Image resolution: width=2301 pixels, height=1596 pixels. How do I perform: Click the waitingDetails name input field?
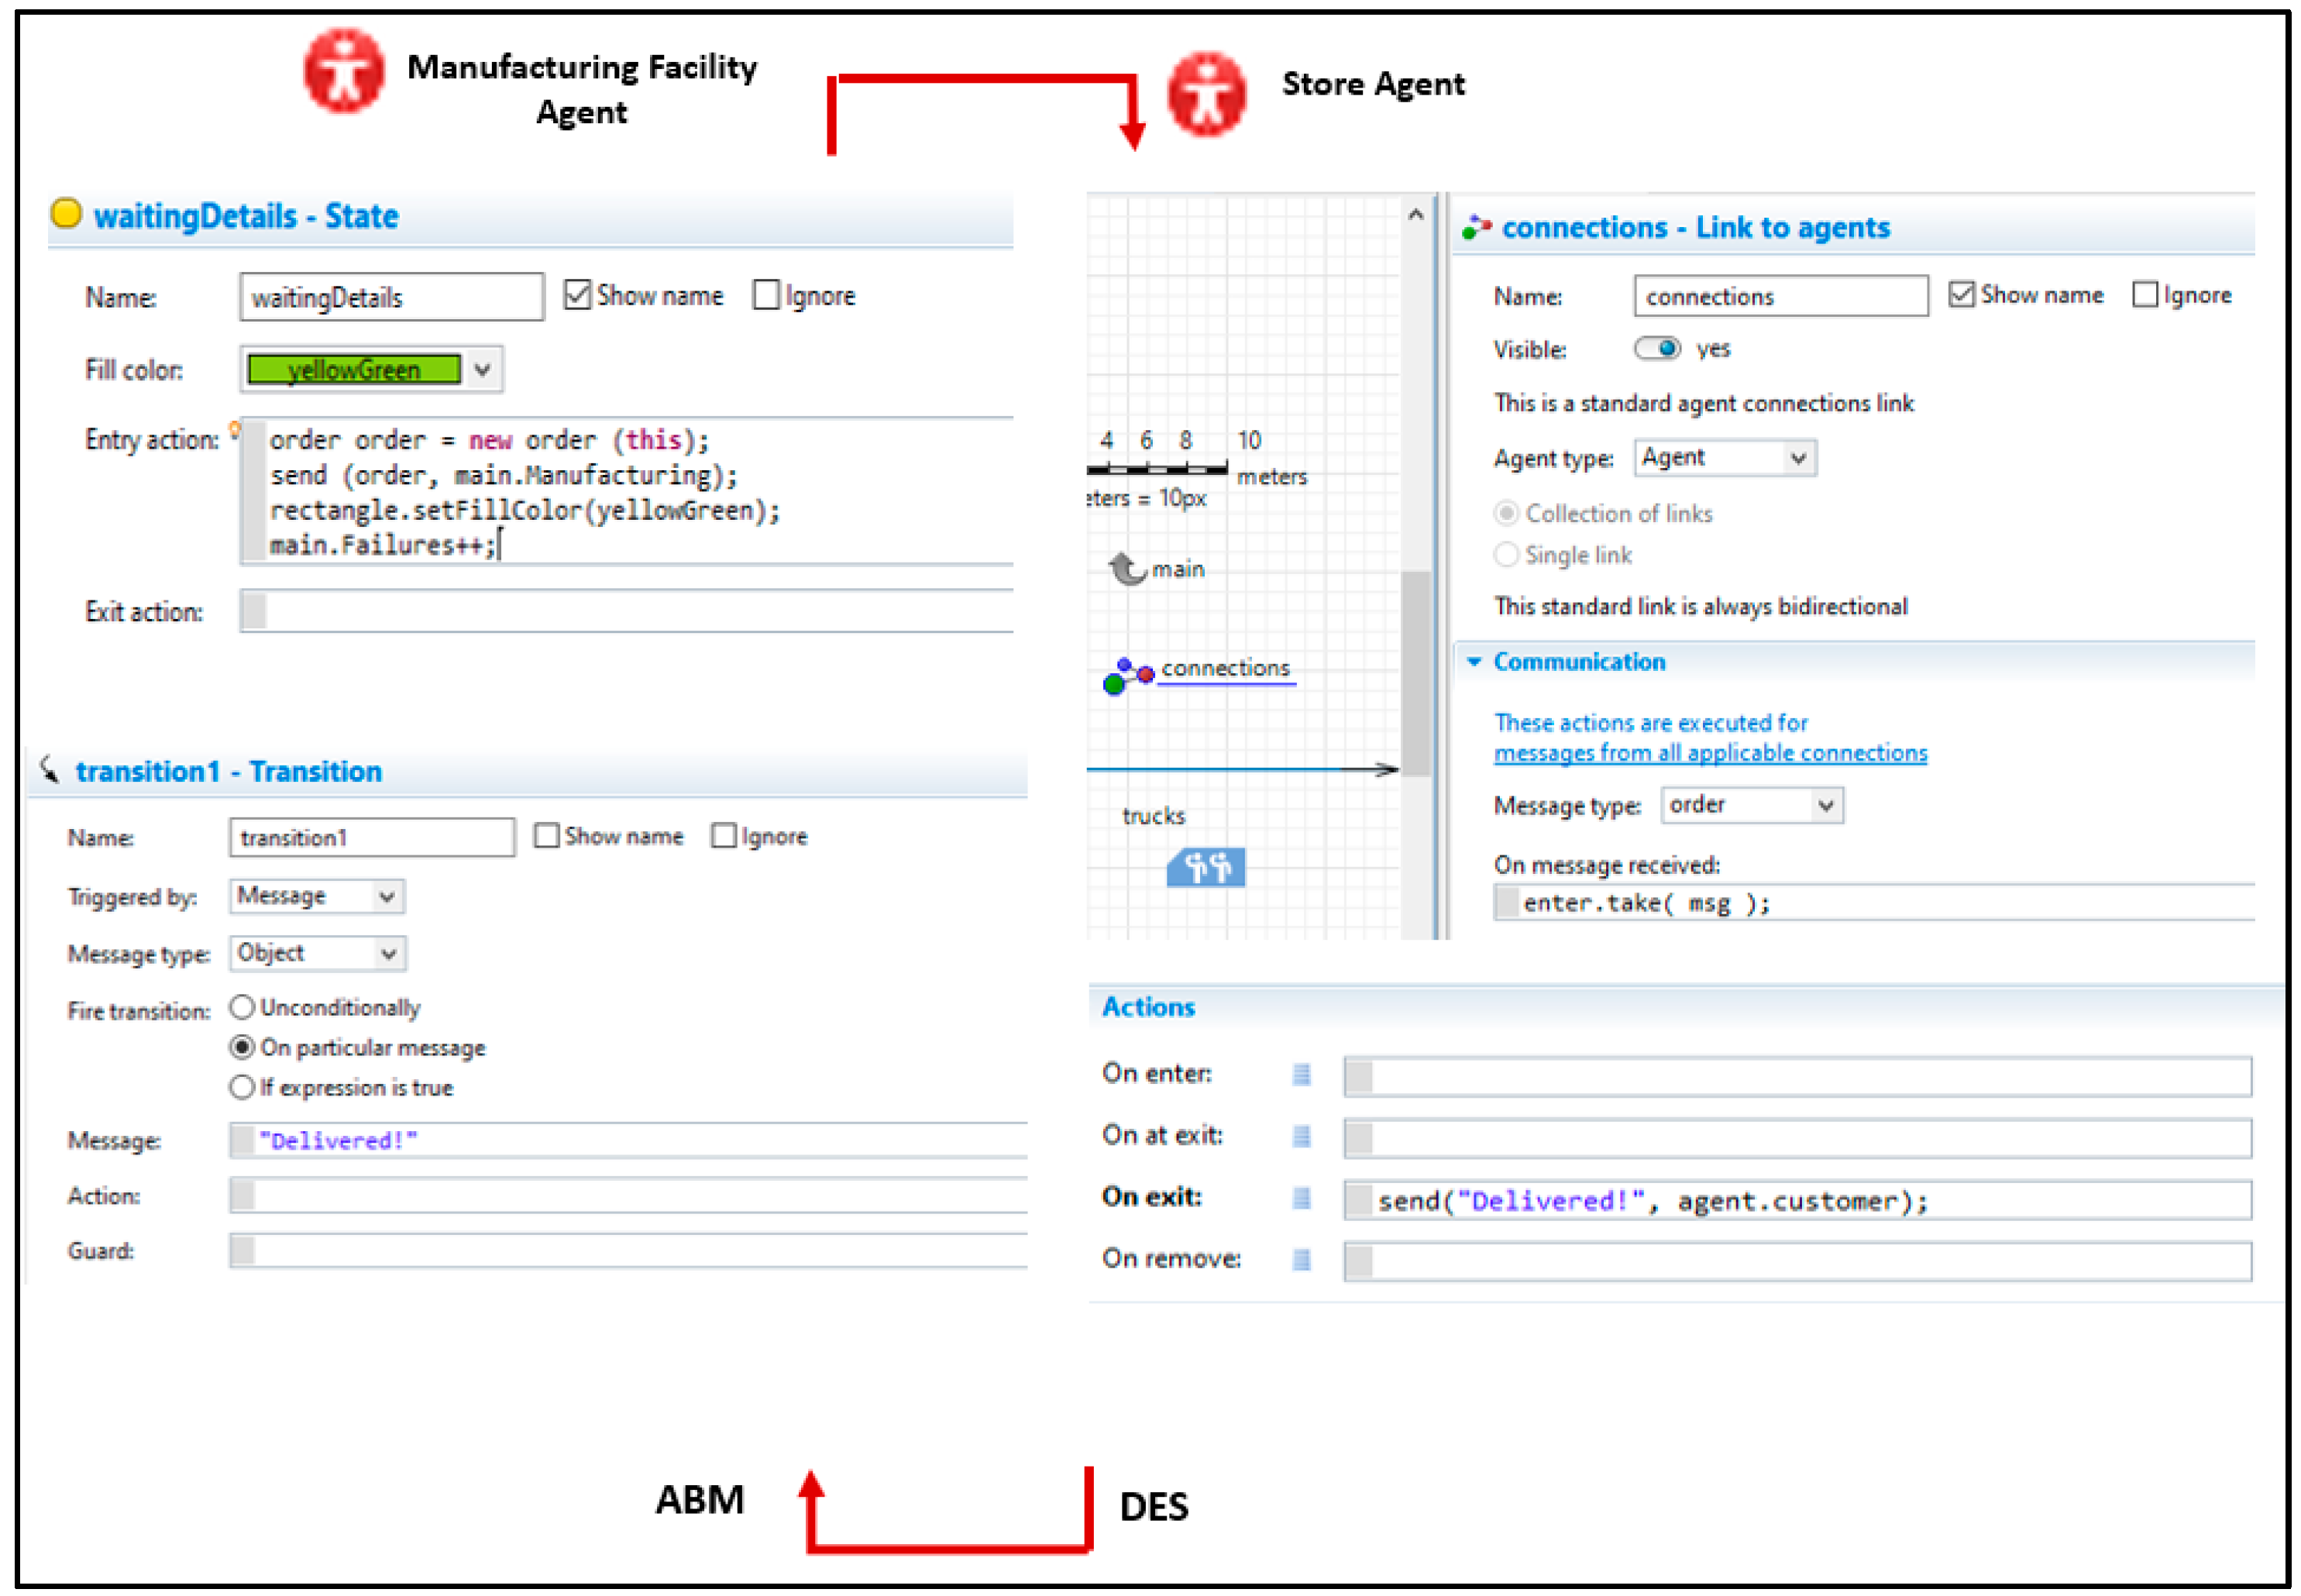392,297
